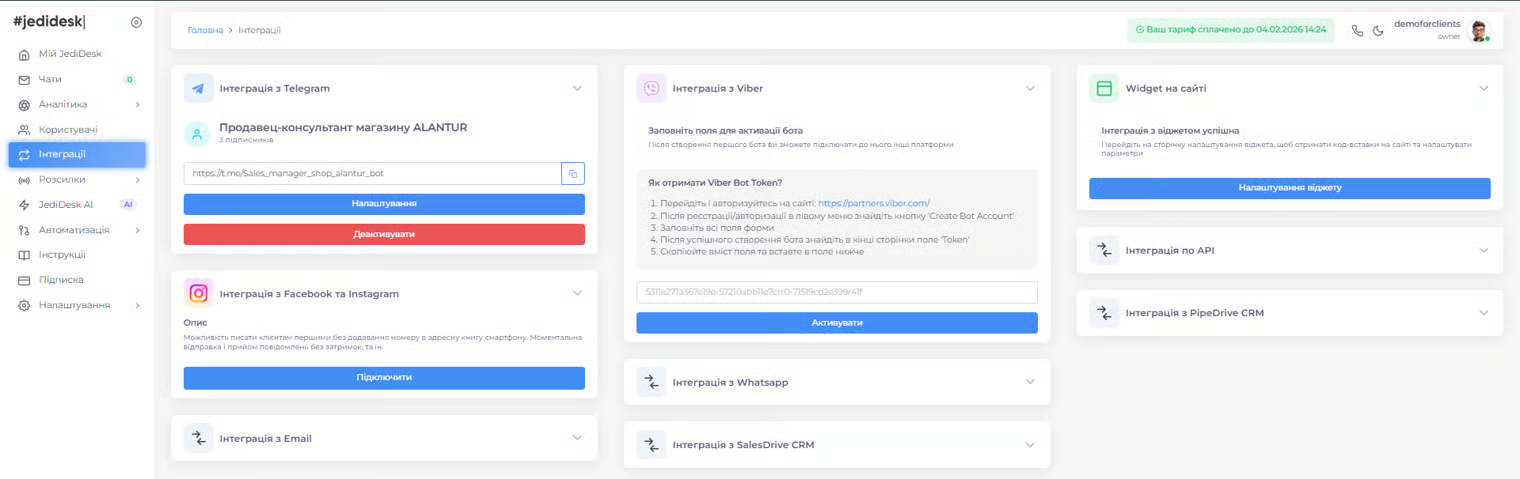Image resolution: width=1520 pixels, height=479 pixels.
Task: Open the user avatar profile picture
Action: (1478, 30)
